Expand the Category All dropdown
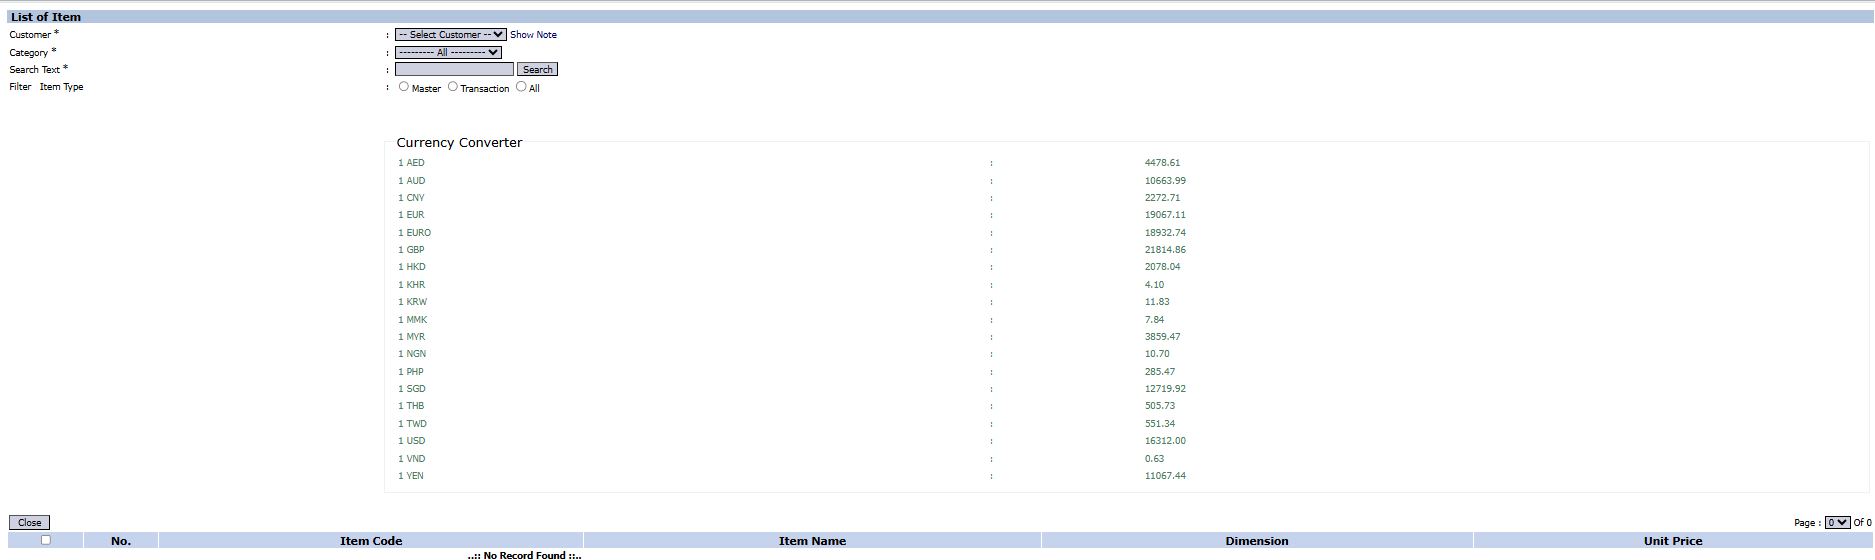The height and width of the screenshot is (560, 1875). (x=448, y=53)
